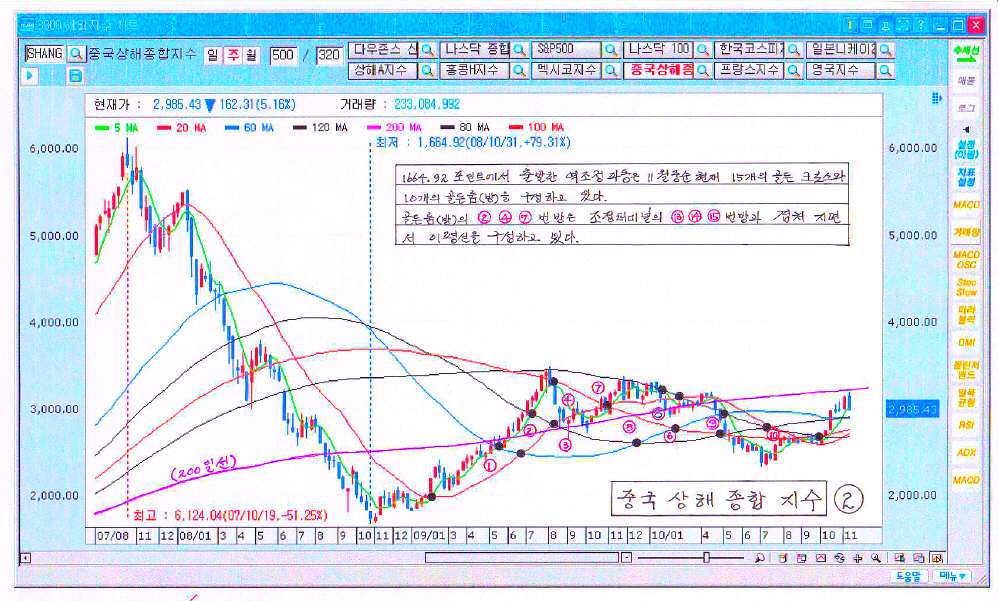Screen dimensions: 998x601
Task: Collapse the indicator list with the small left arrow
Action: point(966,129)
